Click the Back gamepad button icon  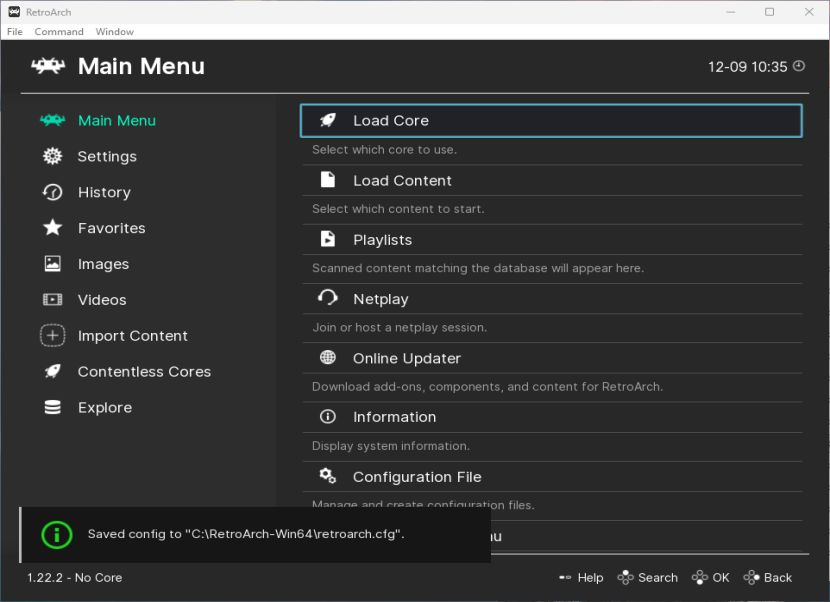tap(751, 578)
